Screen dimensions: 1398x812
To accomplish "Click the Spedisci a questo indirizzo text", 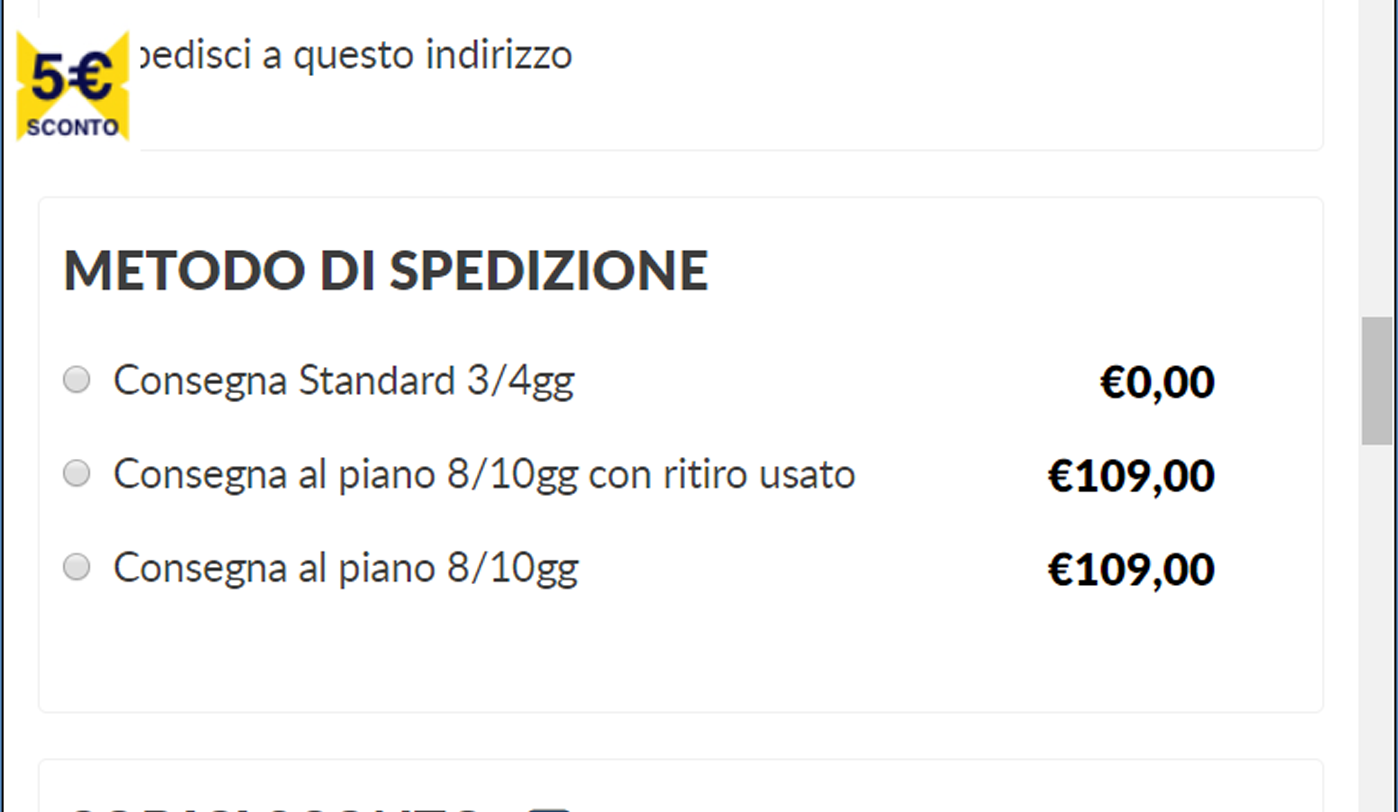I will pyautogui.click(x=352, y=55).
